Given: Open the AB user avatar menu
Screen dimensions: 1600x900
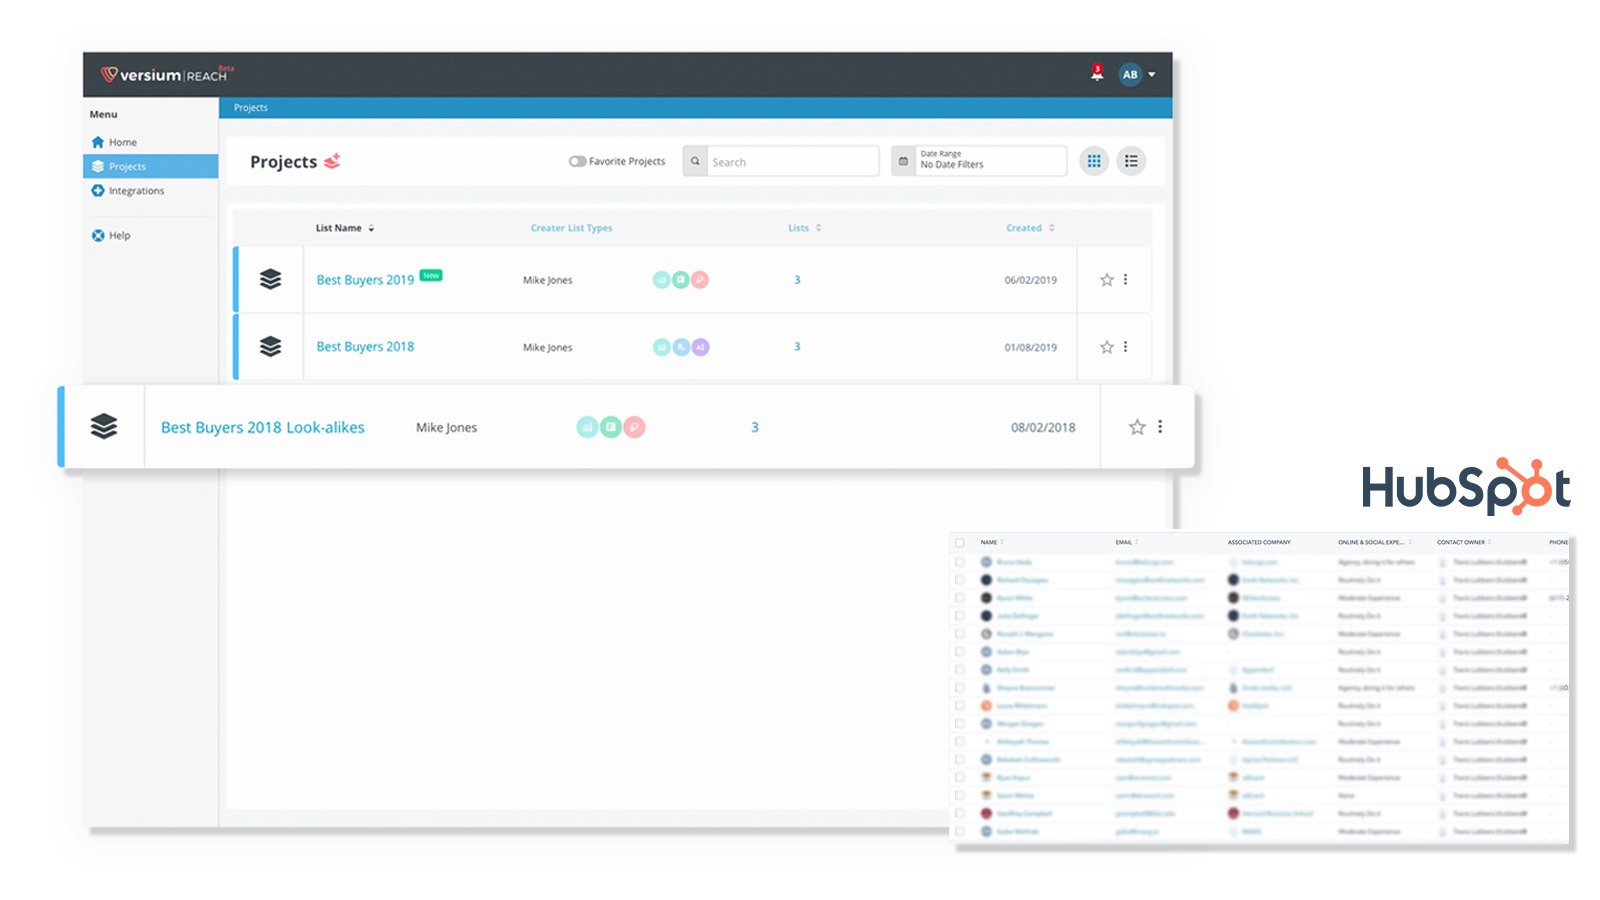Looking at the screenshot, I should pyautogui.click(x=1130, y=74).
